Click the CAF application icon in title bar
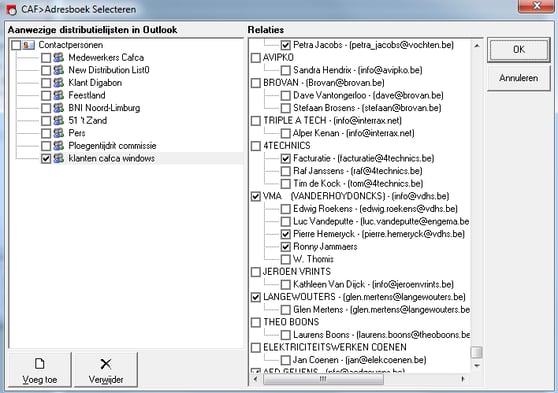 (12, 10)
